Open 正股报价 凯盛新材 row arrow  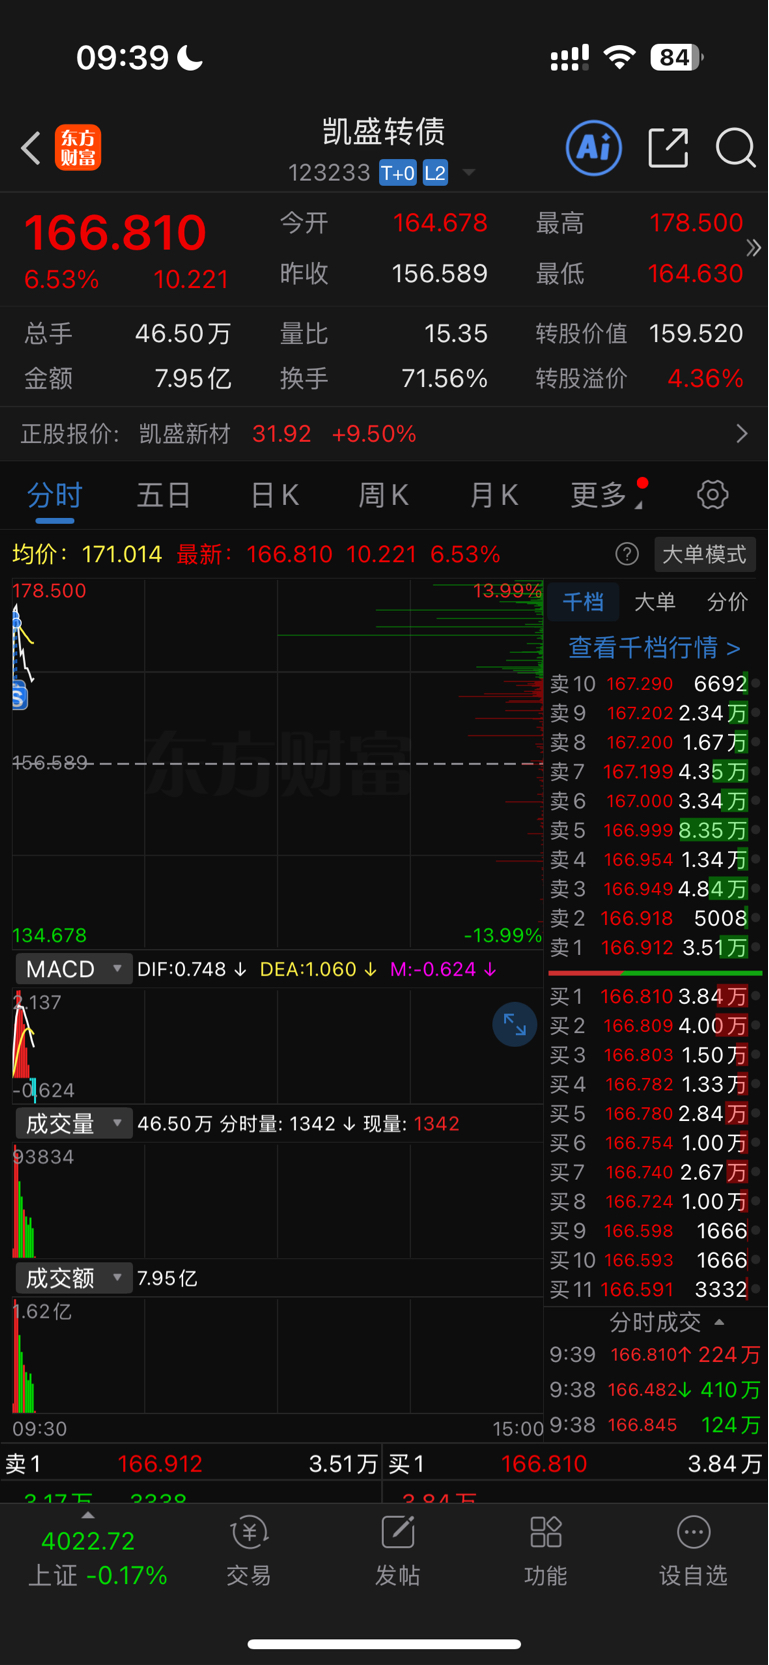741,434
